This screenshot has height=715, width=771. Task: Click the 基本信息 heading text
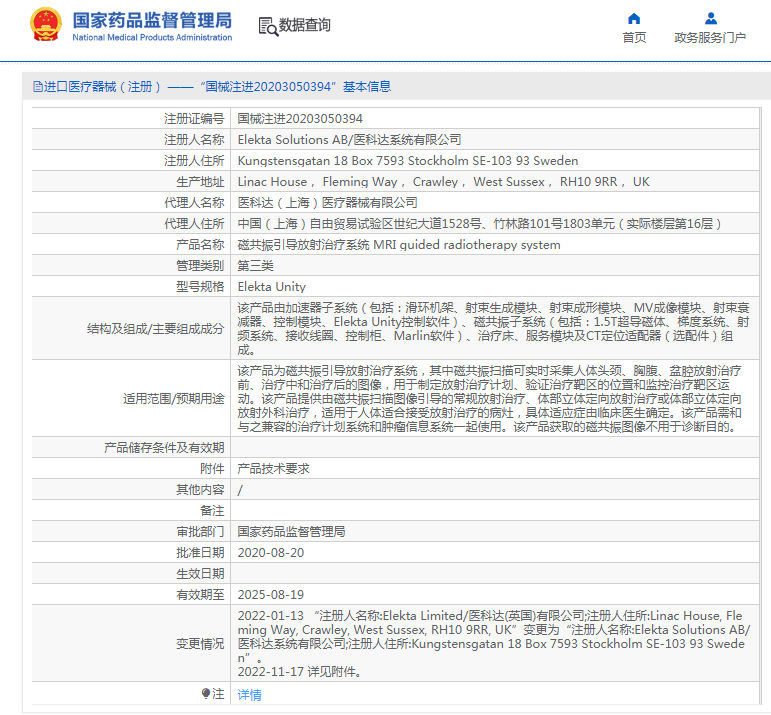point(367,87)
